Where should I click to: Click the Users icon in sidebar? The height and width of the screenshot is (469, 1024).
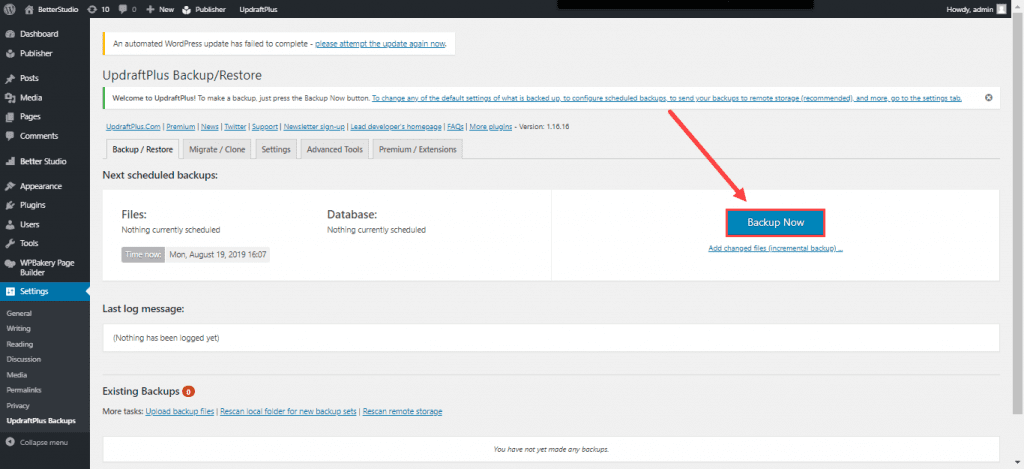[10, 224]
